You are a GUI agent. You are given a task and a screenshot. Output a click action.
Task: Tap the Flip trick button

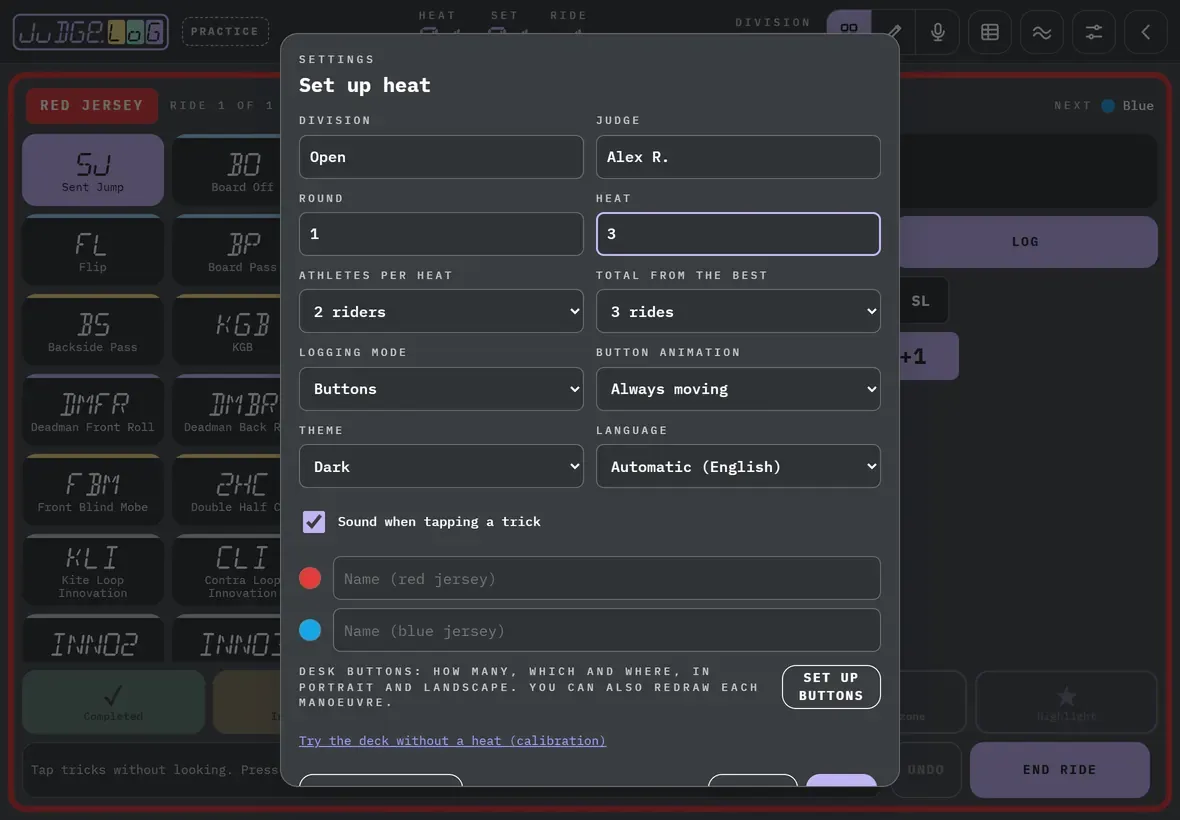pos(93,251)
